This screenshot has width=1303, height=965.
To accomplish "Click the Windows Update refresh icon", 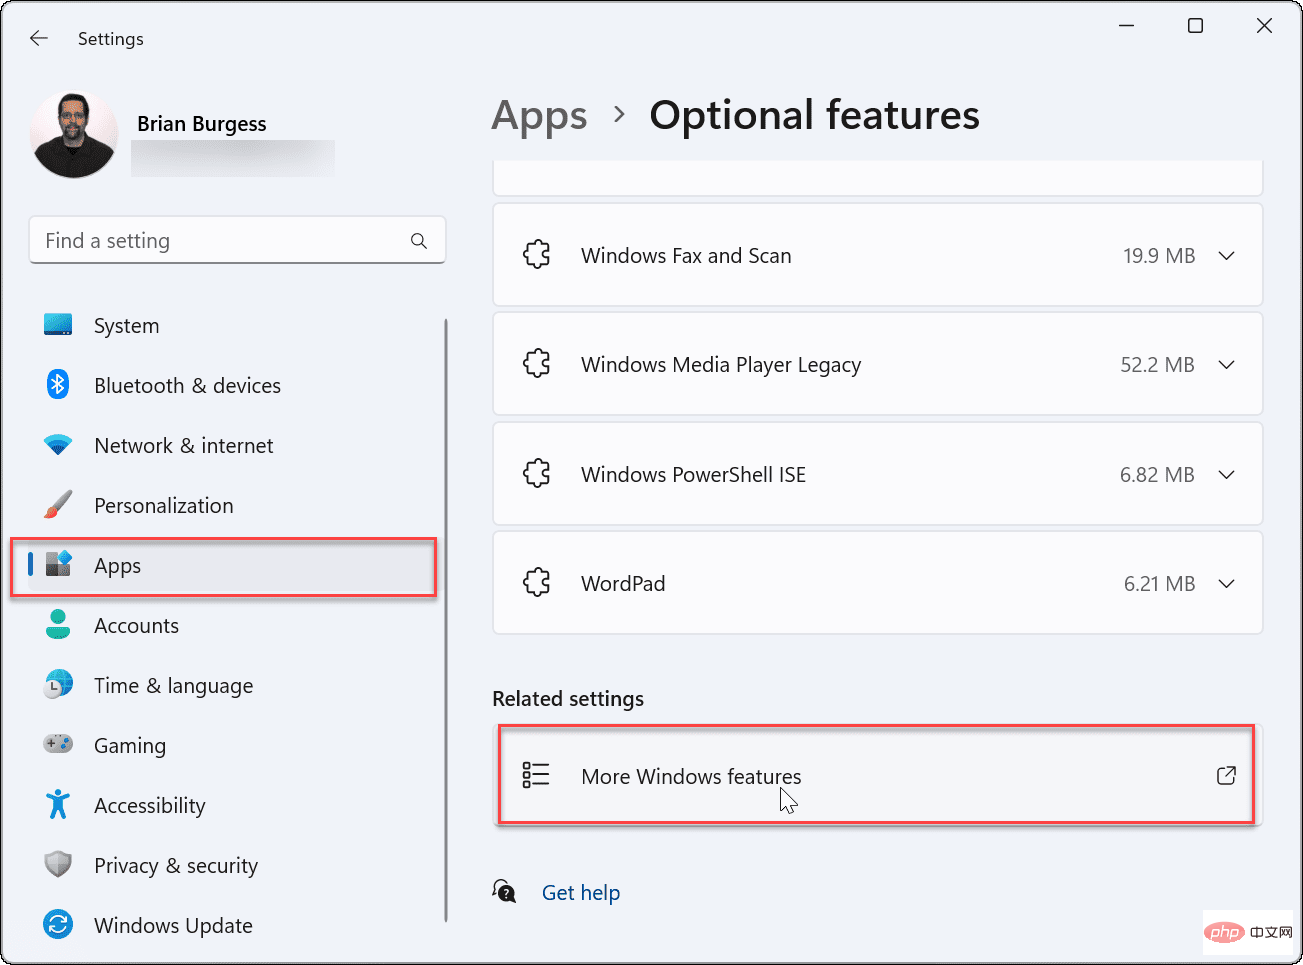I will 58,924.
